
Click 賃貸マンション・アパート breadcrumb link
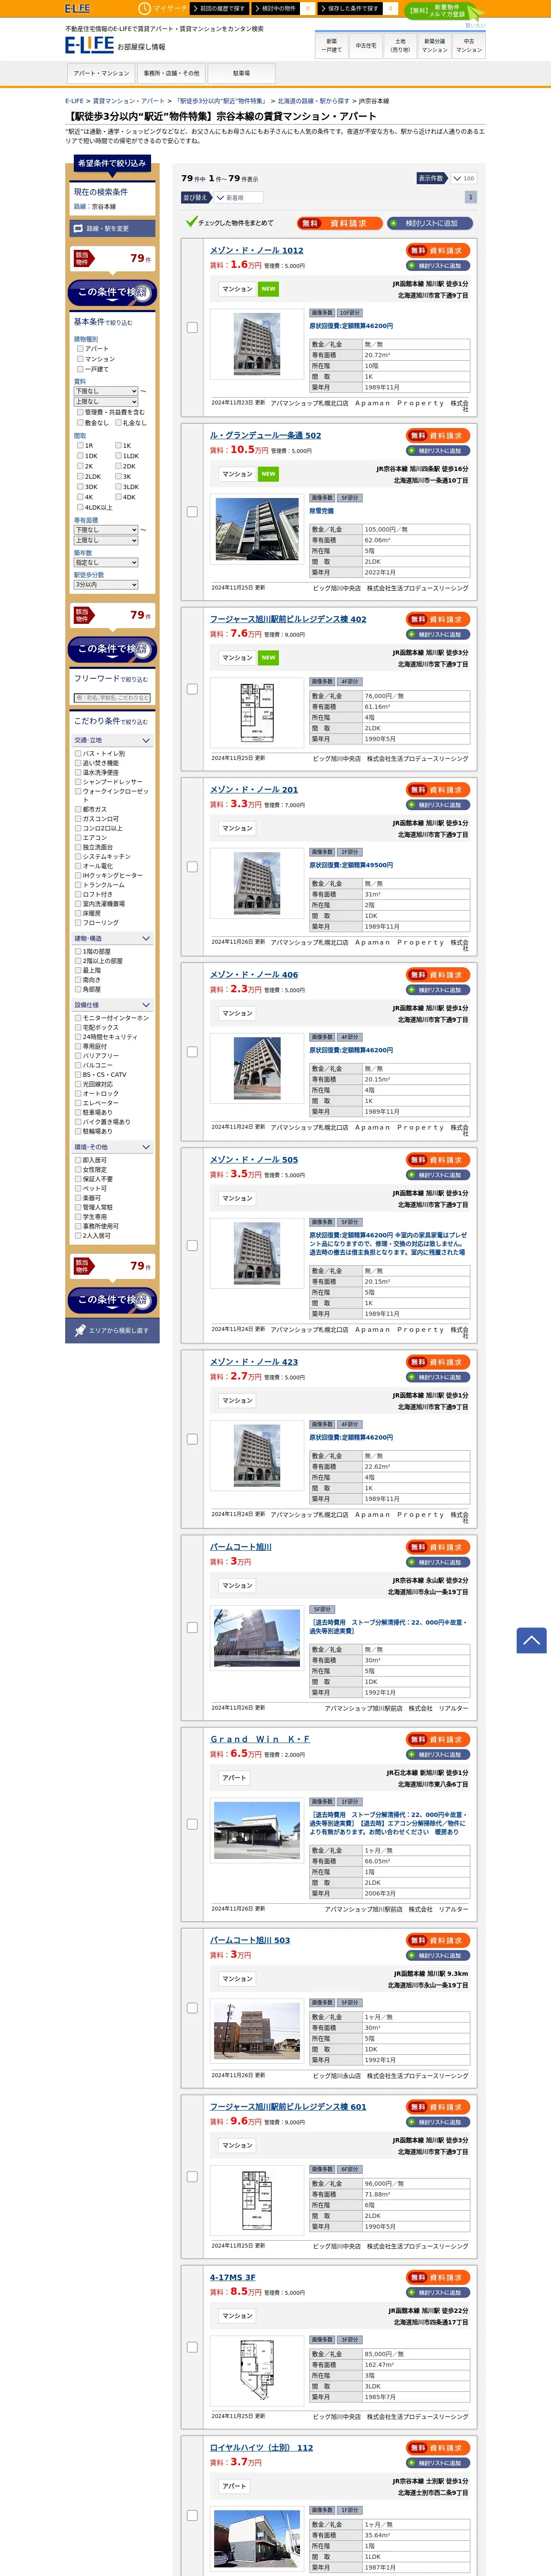(x=130, y=101)
